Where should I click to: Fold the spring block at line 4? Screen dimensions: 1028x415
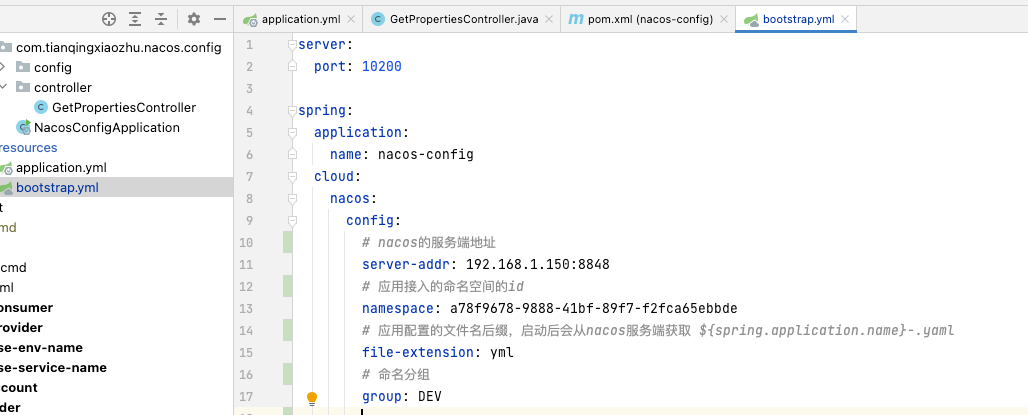click(291, 111)
